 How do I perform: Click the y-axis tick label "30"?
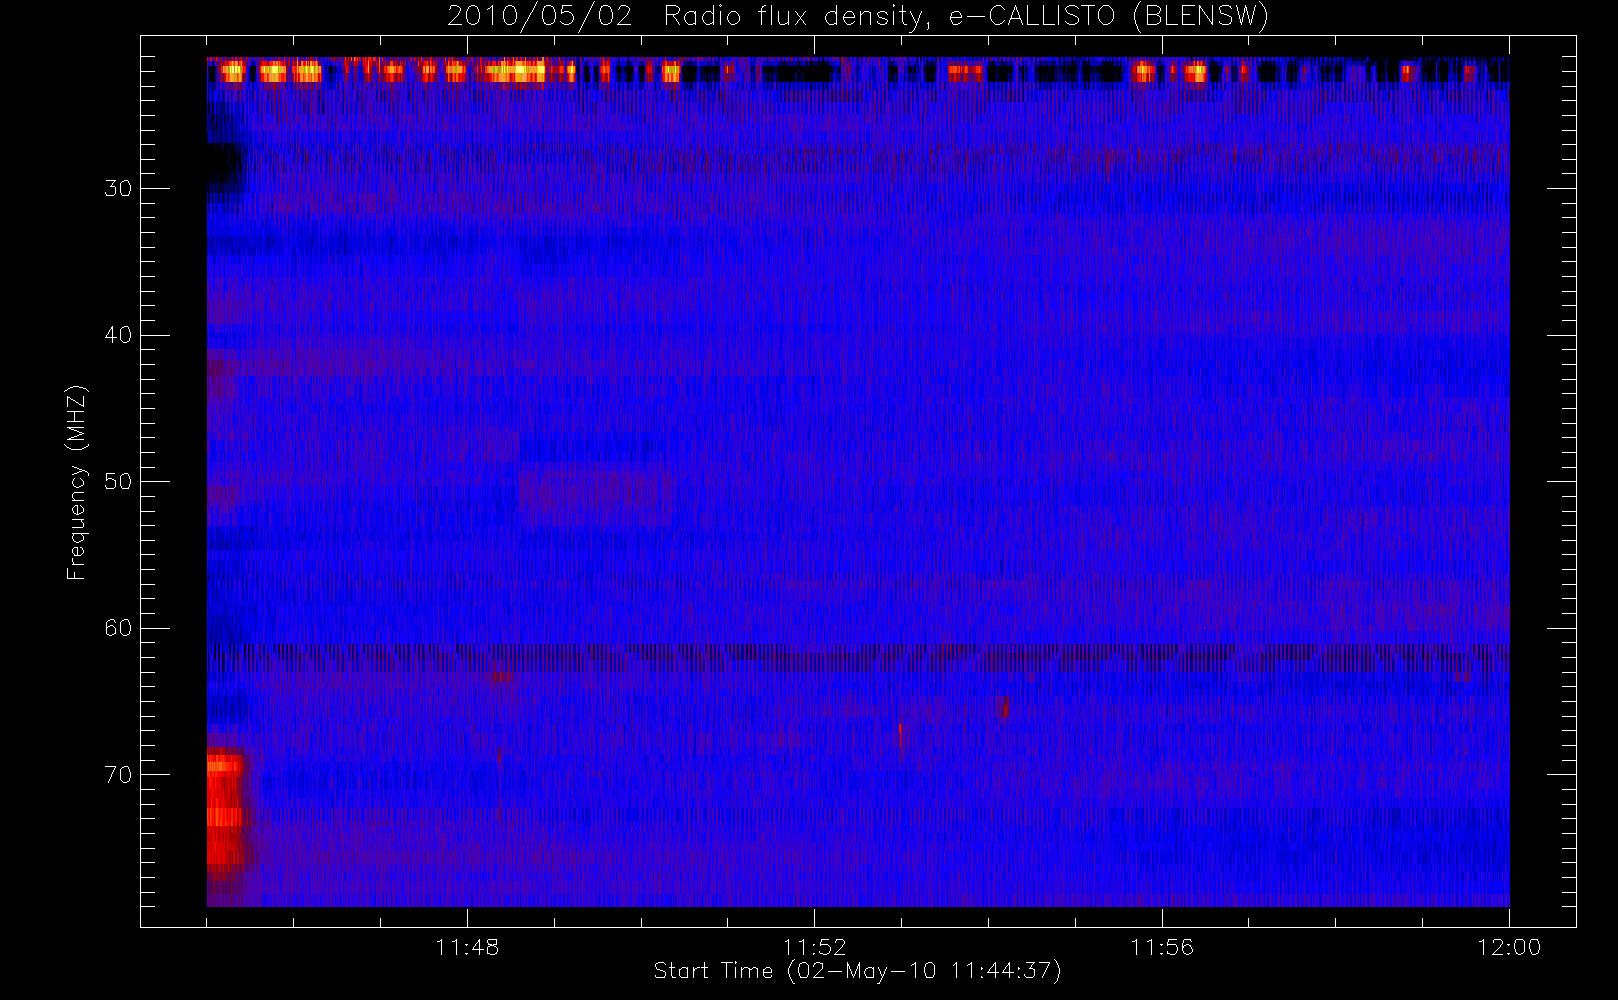118,188
